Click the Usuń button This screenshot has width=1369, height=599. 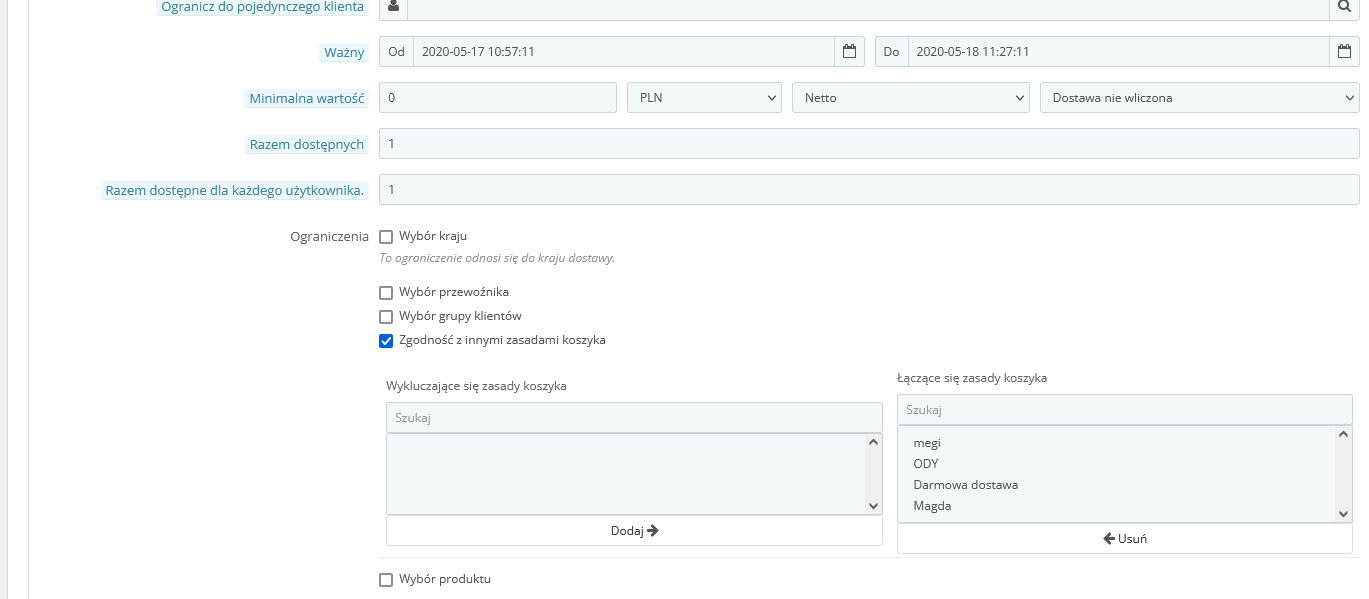point(1125,539)
